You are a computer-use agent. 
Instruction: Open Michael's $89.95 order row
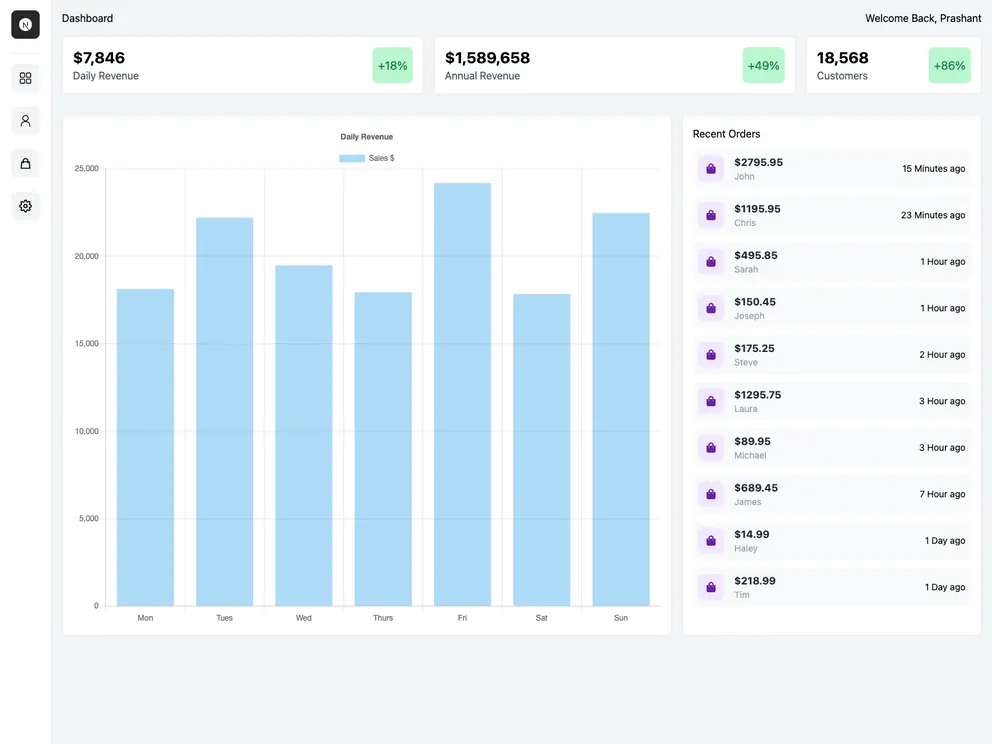(831, 448)
